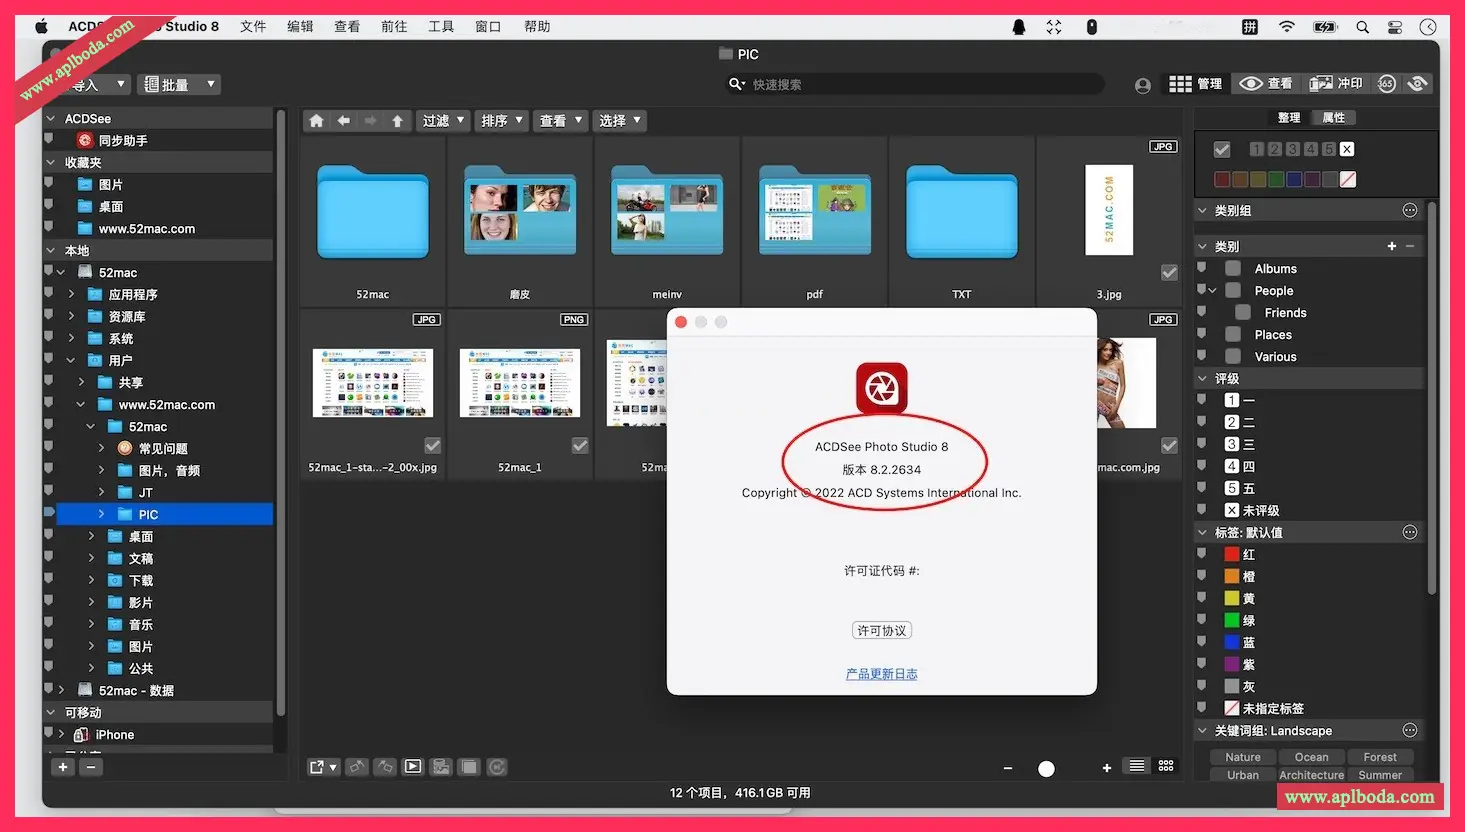Remove a folder with the minus button under the sidebar
Viewport: 1465px width, 832px height.
point(90,767)
